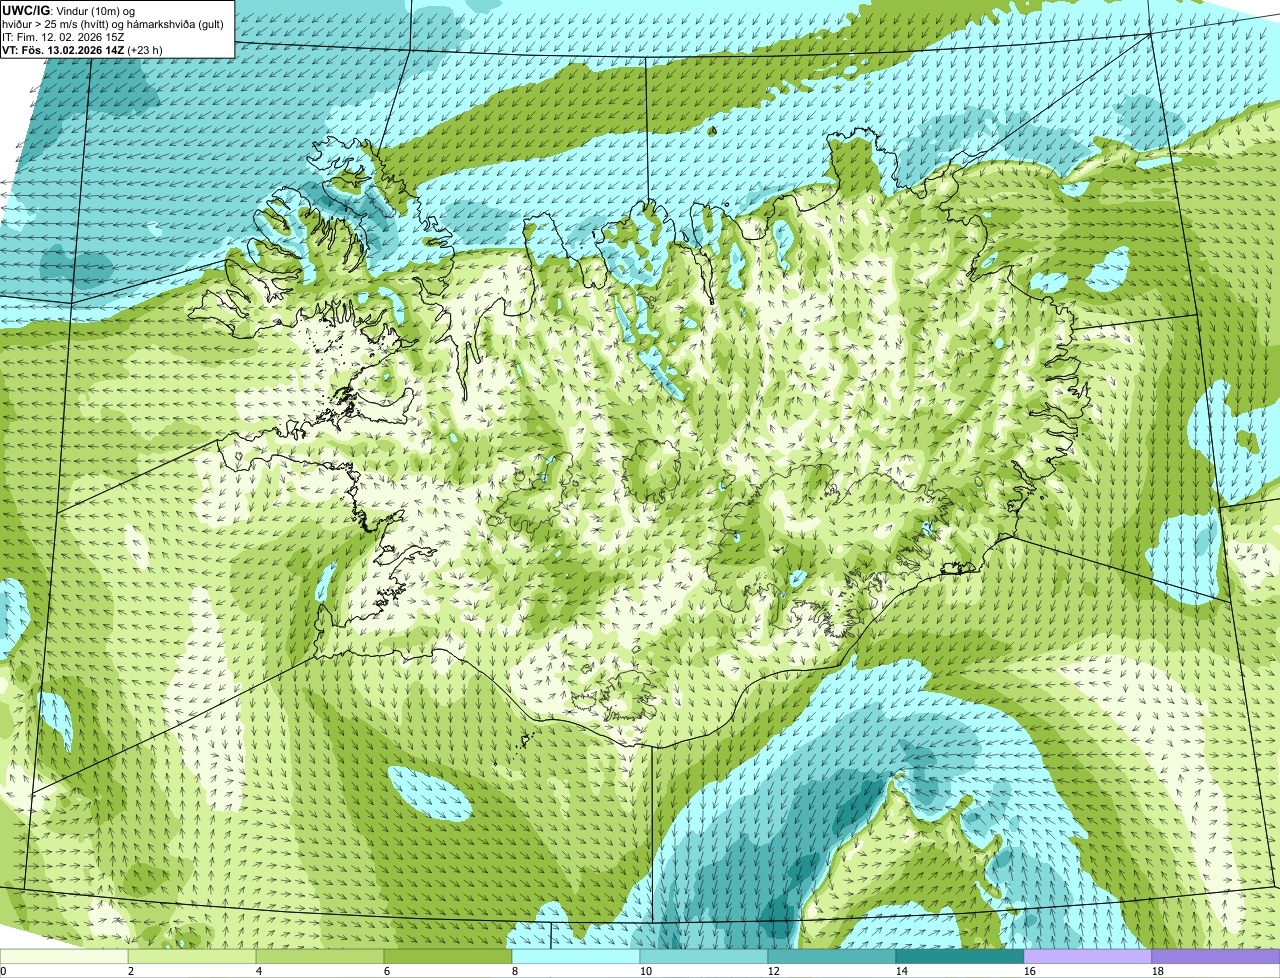Click the turquoise 10–12 m/s legend swatch
1280x978 pixels.
(704, 956)
